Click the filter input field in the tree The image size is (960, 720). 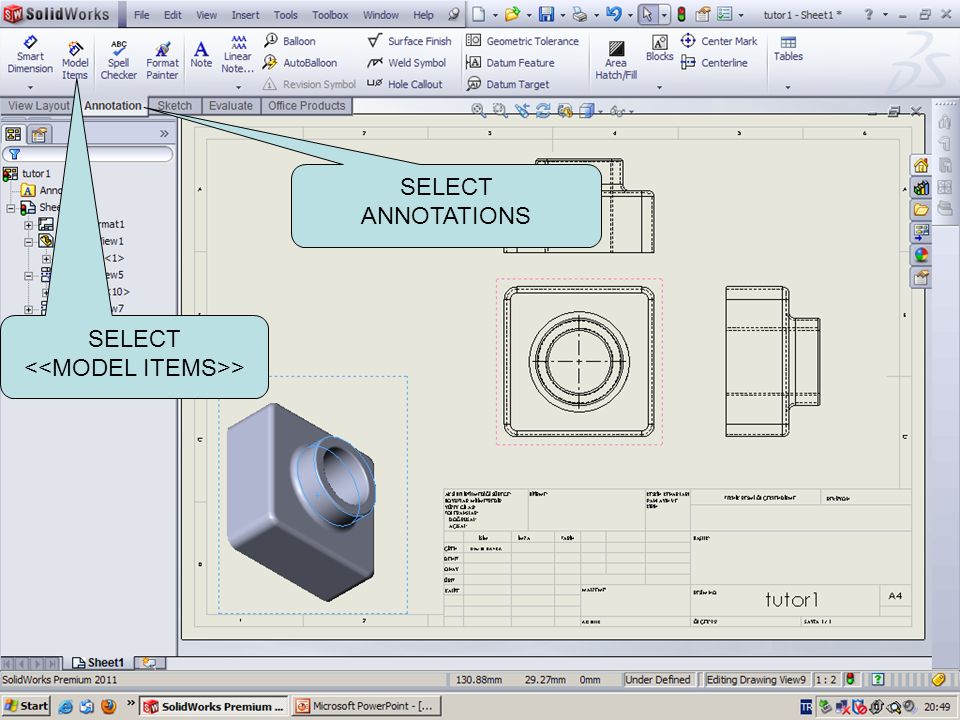(88, 154)
